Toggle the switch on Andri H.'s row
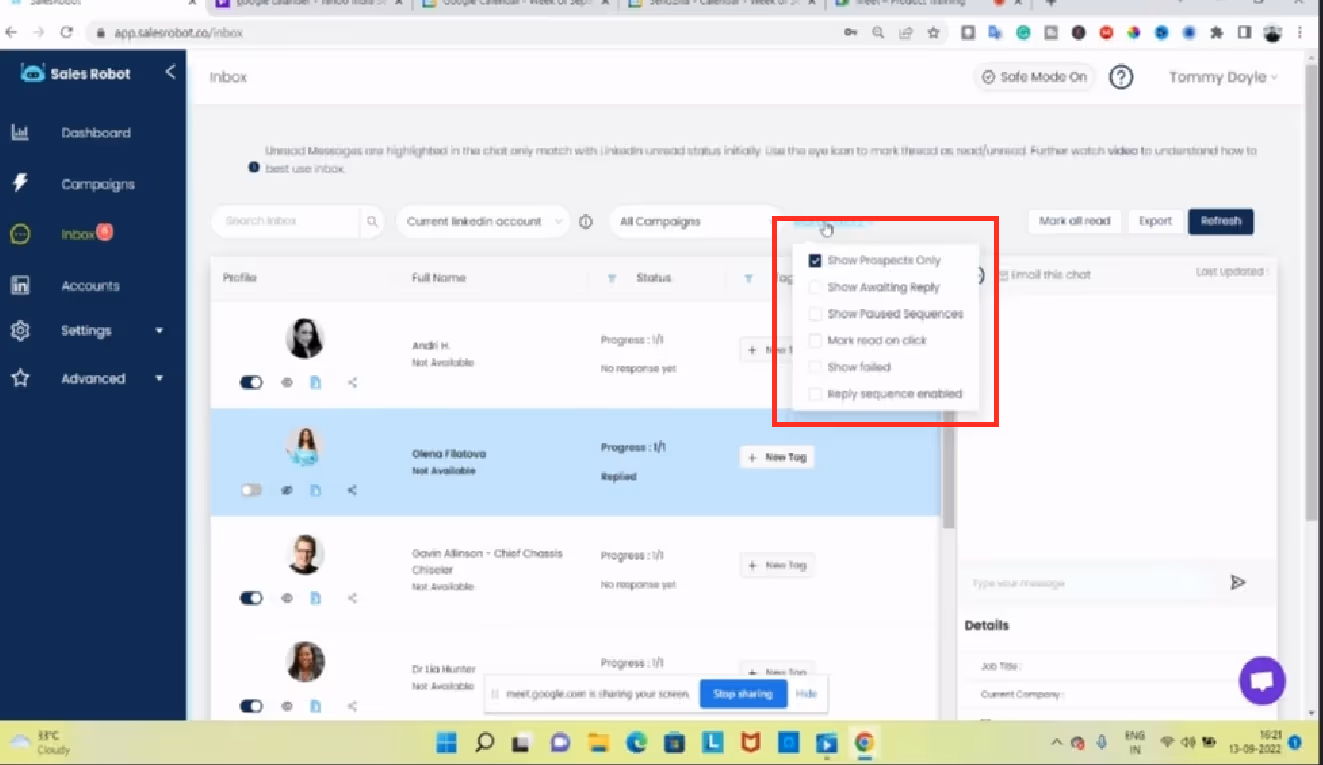The image size is (1323, 765). [249, 382]
